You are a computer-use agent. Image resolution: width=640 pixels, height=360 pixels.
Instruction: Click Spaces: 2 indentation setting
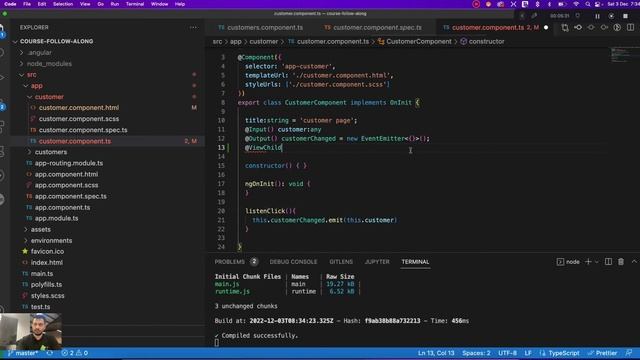coord(476,353)
